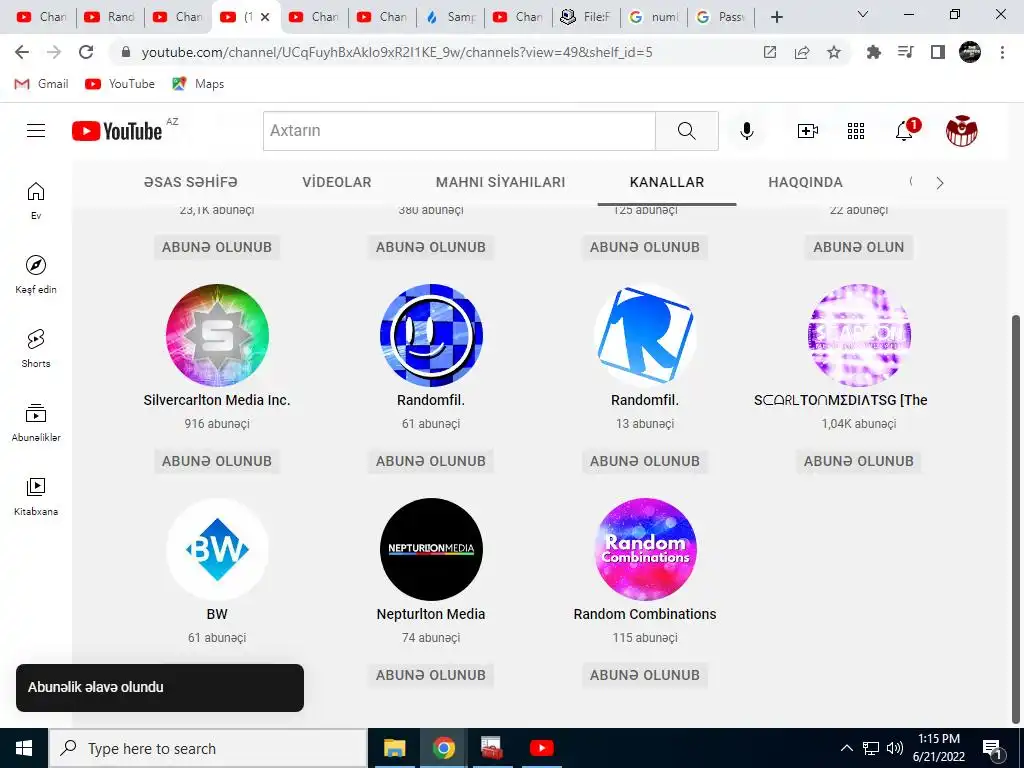Open the Chrome media control icon

[x=905, y=52]
